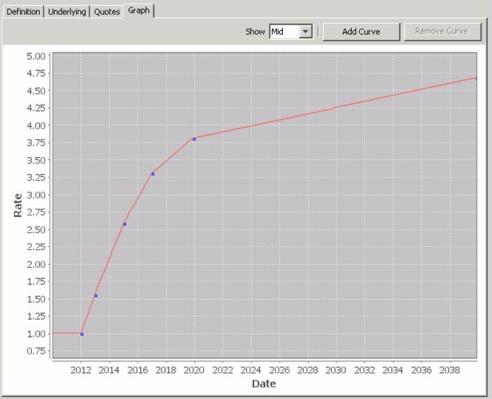The width and height of the screenshot is (492, 399).
Task: Select the Graph tab
Action: click(139, 11)
